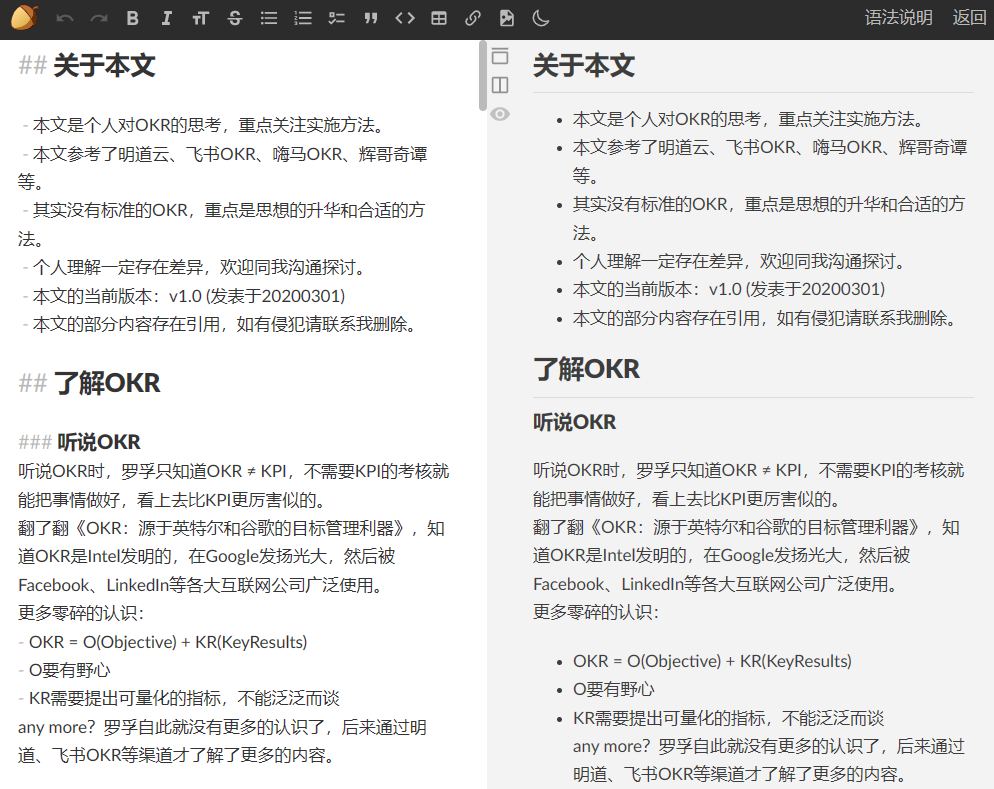Open the 语法说明 syntax guide

pos(897,17)
